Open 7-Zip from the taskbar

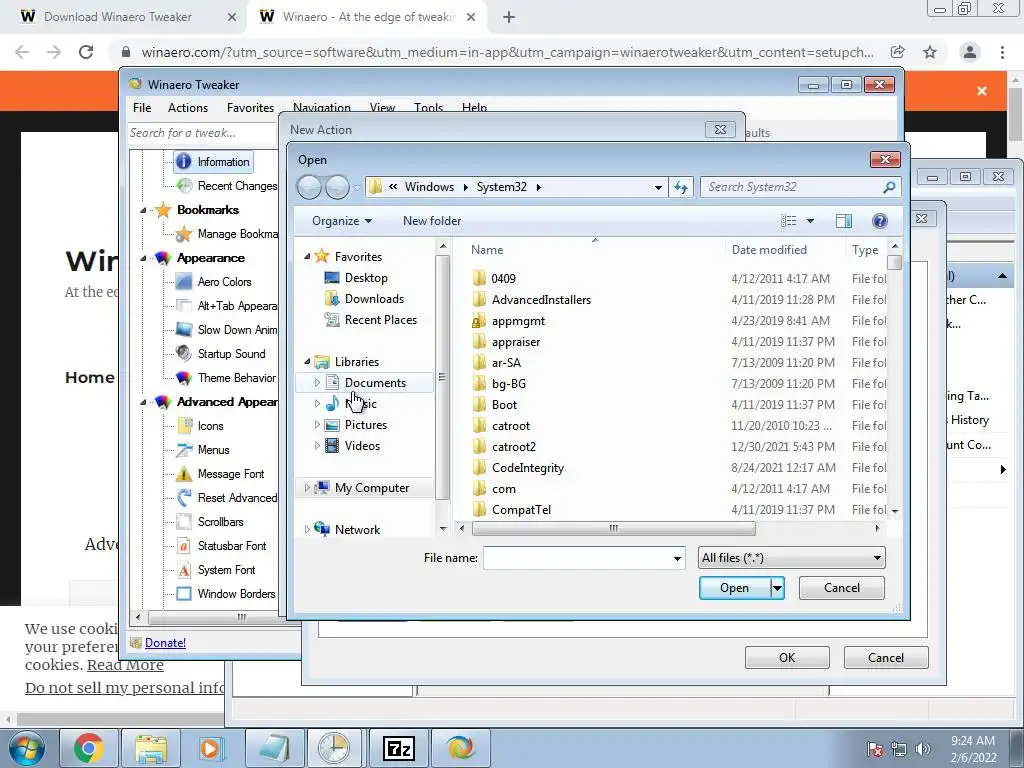pyautogui.click(x=398, y=748)
